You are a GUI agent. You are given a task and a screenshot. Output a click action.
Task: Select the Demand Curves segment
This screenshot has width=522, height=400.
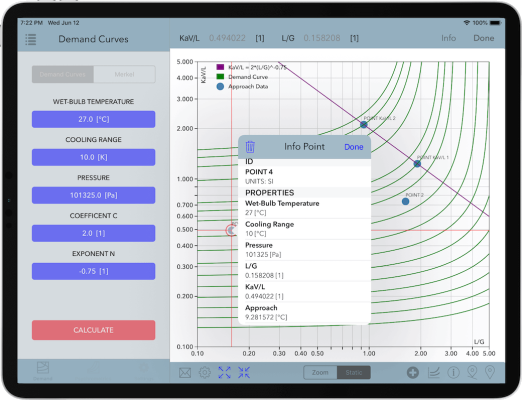[63, 74]
